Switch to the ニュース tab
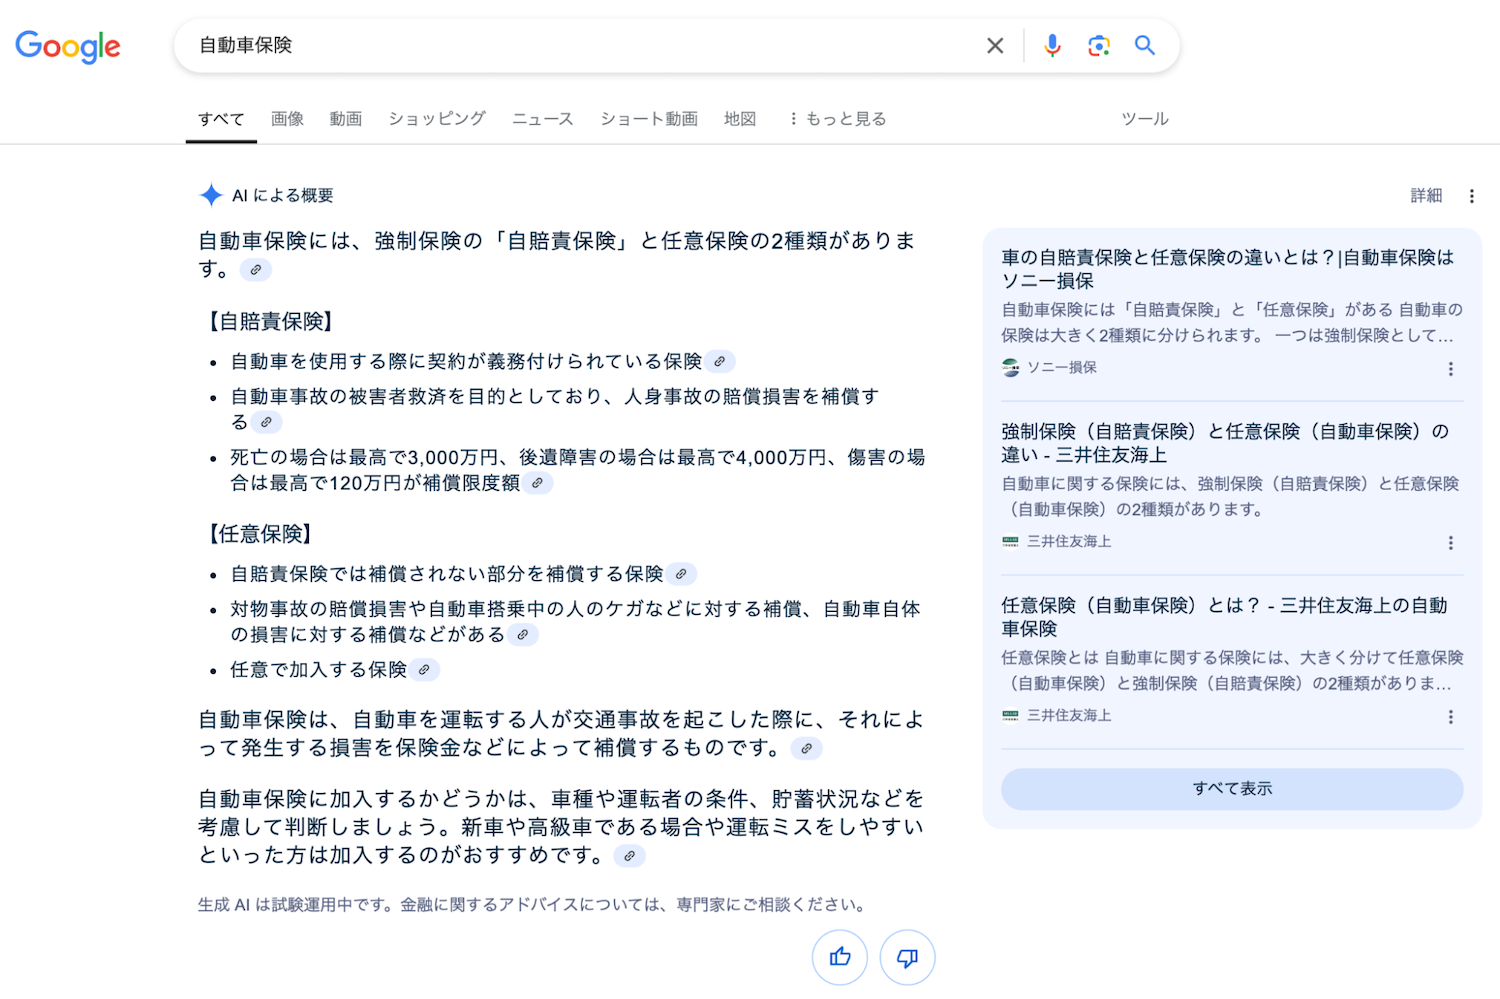 click(x=542, y=118)
